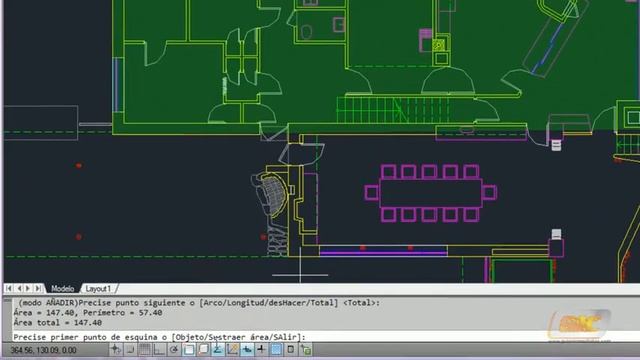
Task: Go to next layout tab arrow
Action: pyautogui.click(x=28, y=289)
